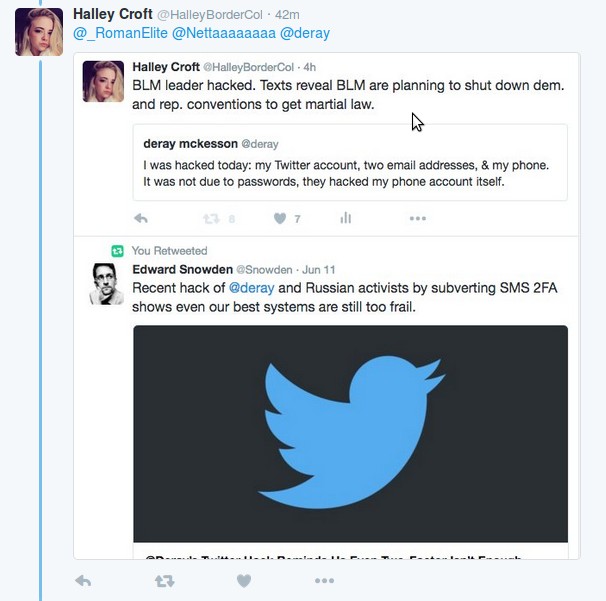
Task: Open Halley Croft's large profile avatar
Action: (39, 32)
